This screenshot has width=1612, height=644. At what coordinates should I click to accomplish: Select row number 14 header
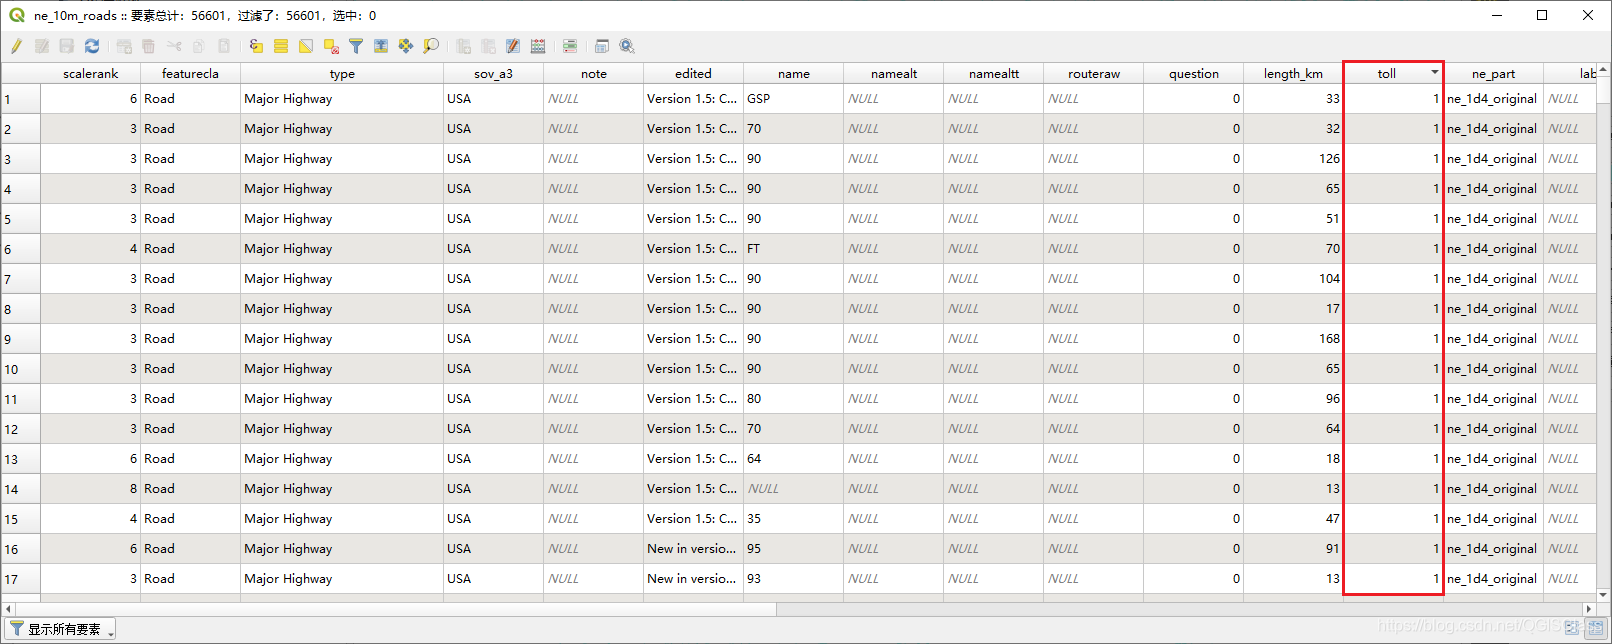20,489
